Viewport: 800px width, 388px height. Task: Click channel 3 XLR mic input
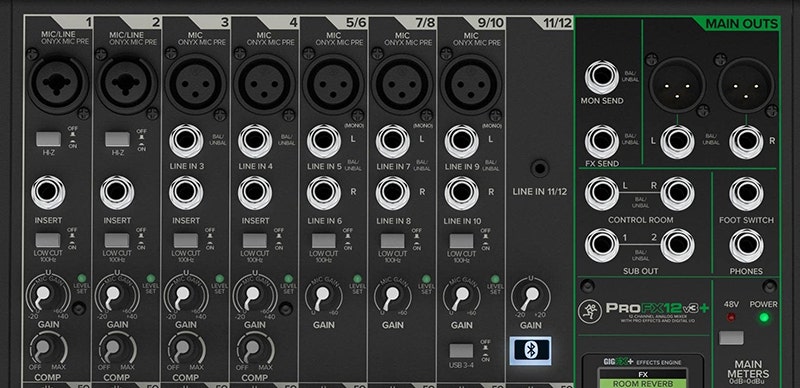click(195, 84)
